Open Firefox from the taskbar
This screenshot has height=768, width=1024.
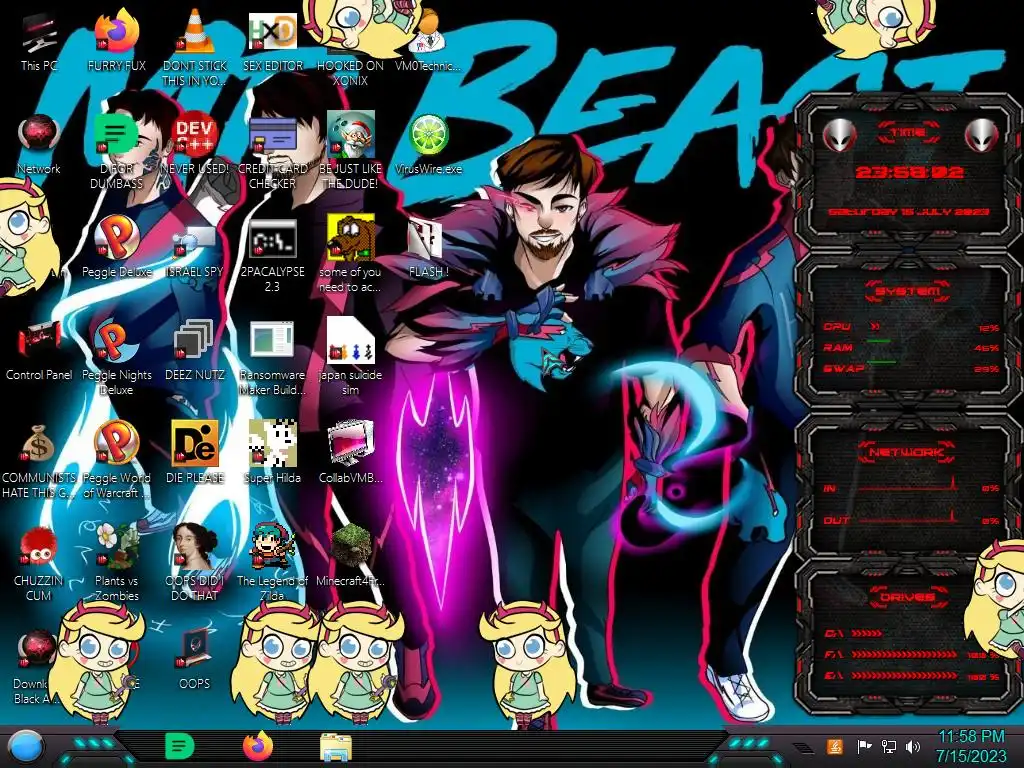(x=257, y=746)
